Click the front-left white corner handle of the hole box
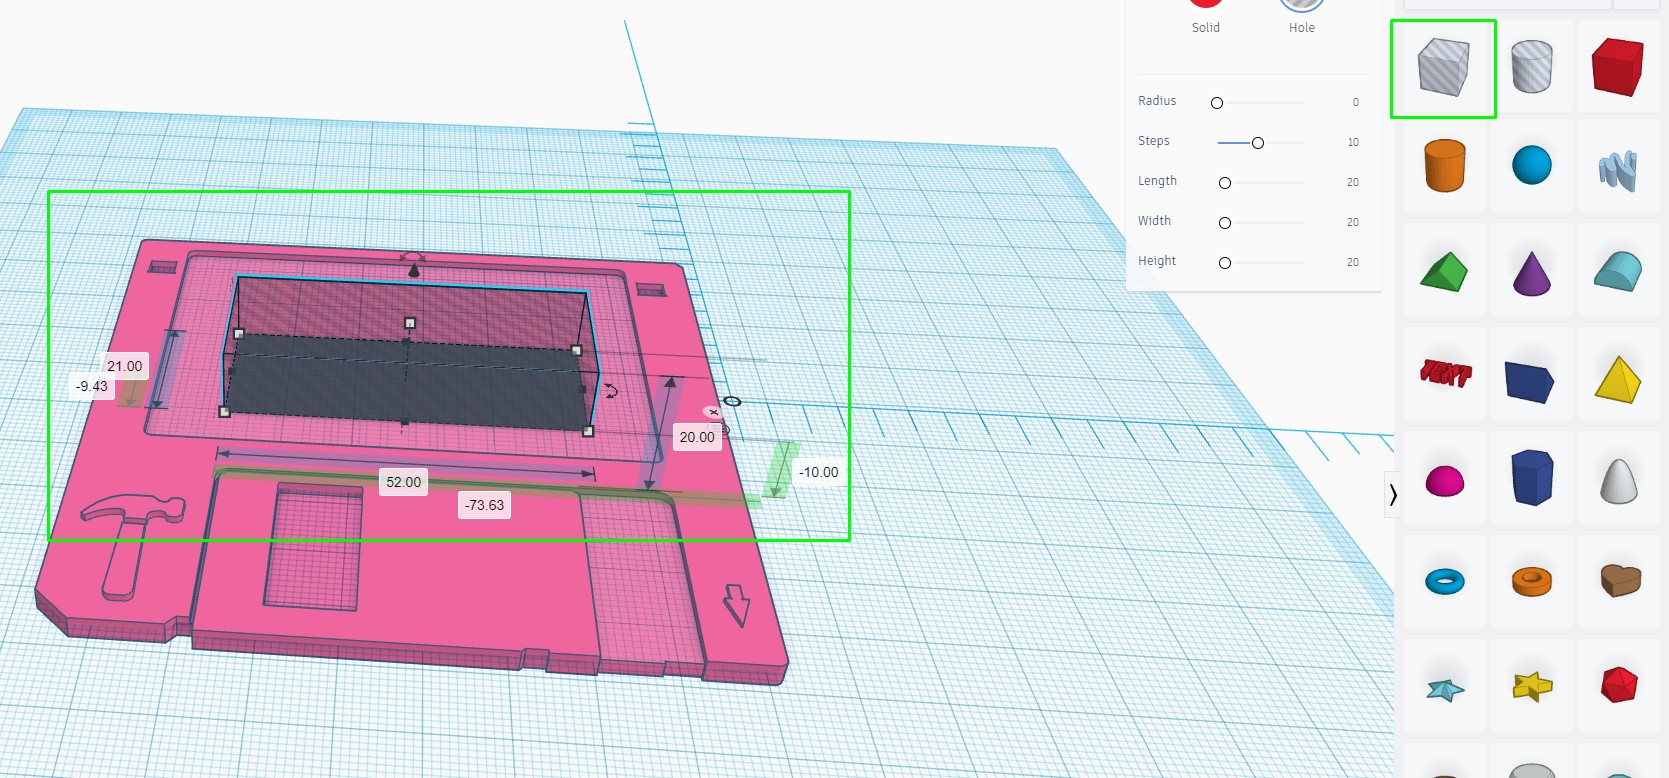 click(224, 411)
